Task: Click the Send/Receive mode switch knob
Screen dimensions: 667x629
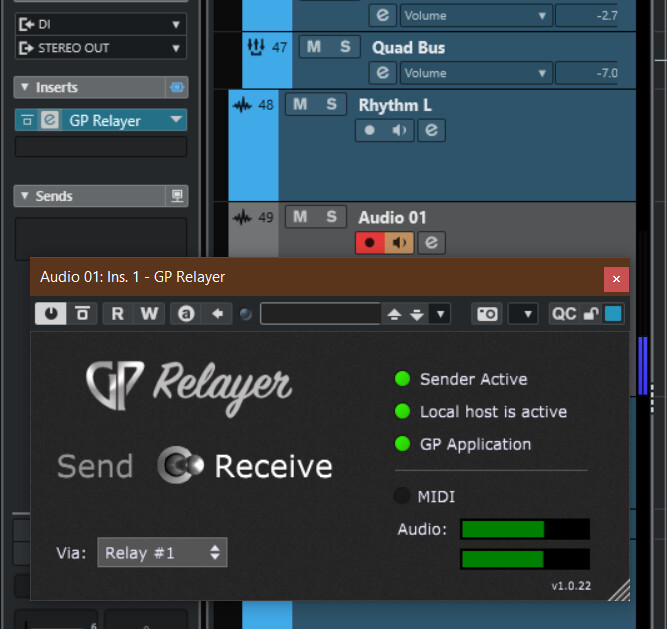Action: click(x=182, y=466)
